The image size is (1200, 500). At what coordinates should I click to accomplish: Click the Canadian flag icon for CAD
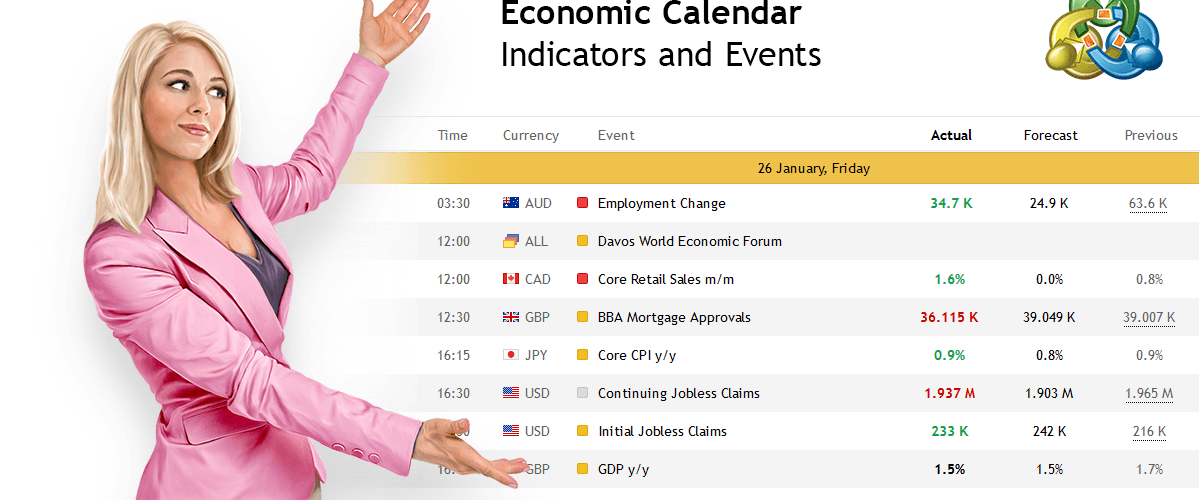[511, 279]
